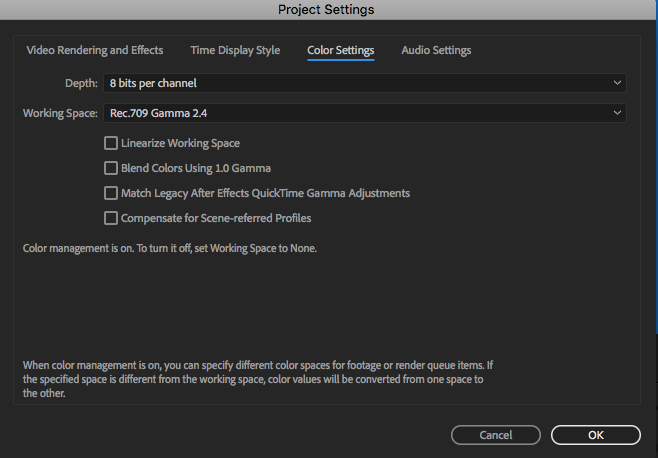Click the "Working Space:" field label
Viewport: 658px width, 458px height.
[60, 113]
